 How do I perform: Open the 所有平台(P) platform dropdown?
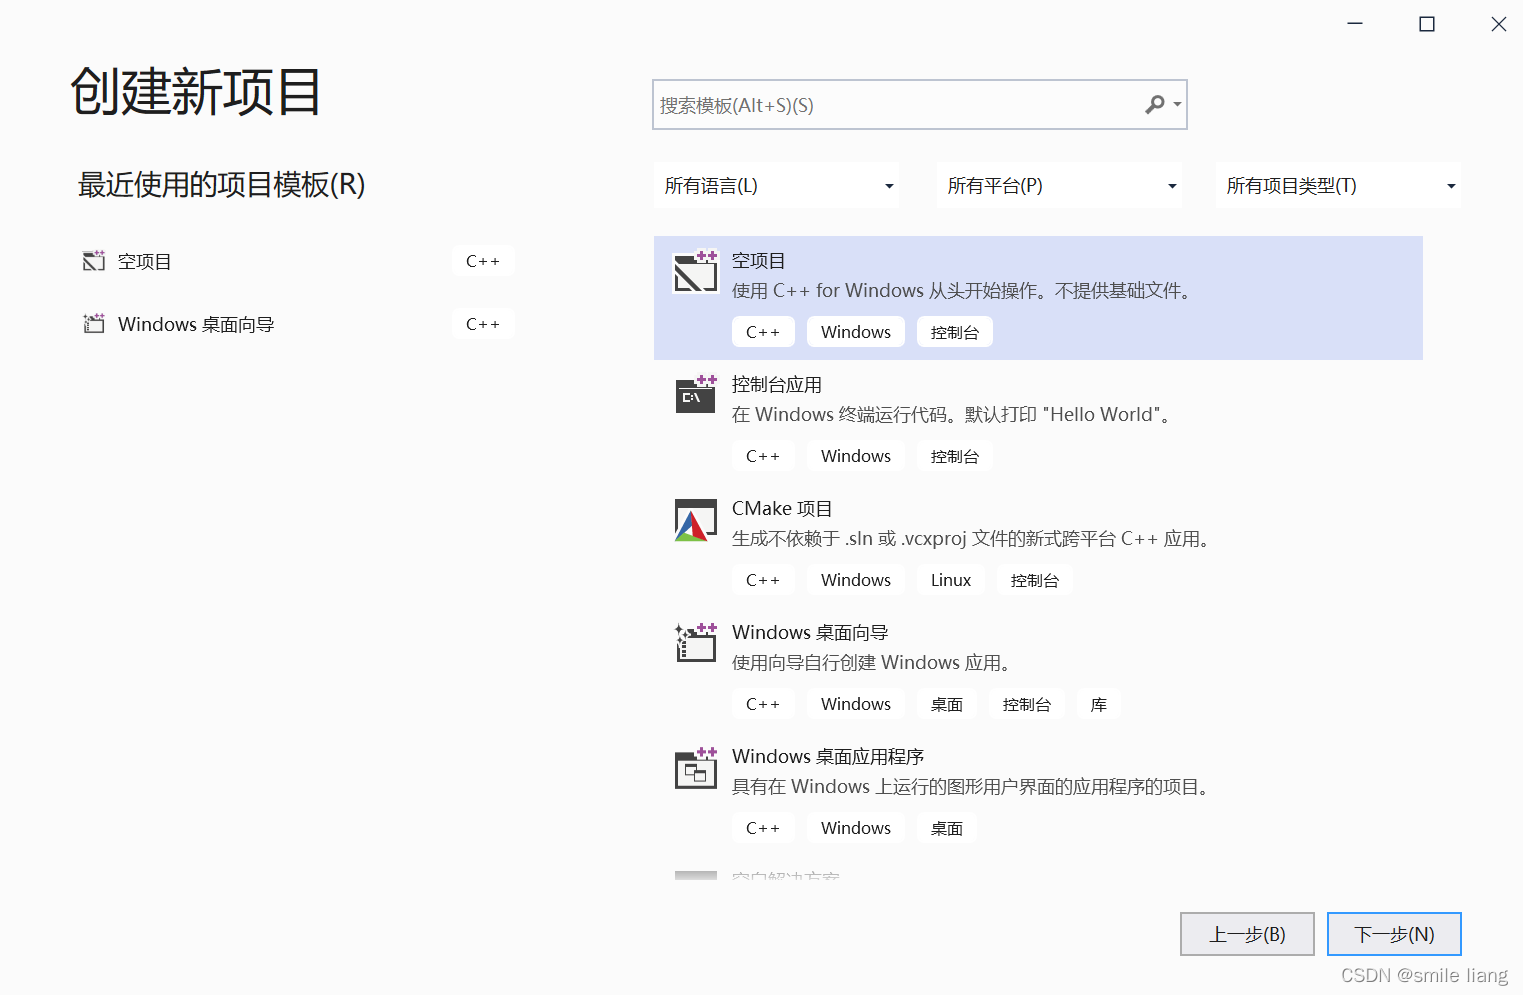point(1058,185)
